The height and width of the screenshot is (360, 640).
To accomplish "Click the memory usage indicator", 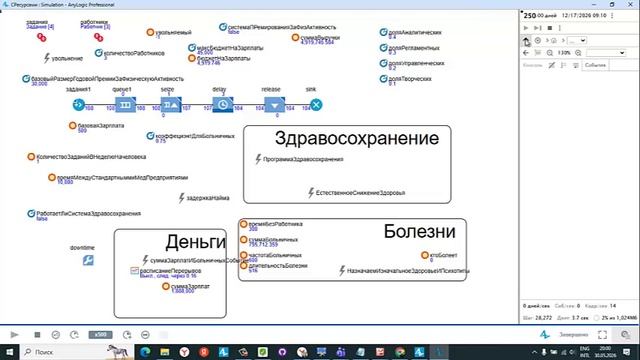I will click(x=616, y=318).
